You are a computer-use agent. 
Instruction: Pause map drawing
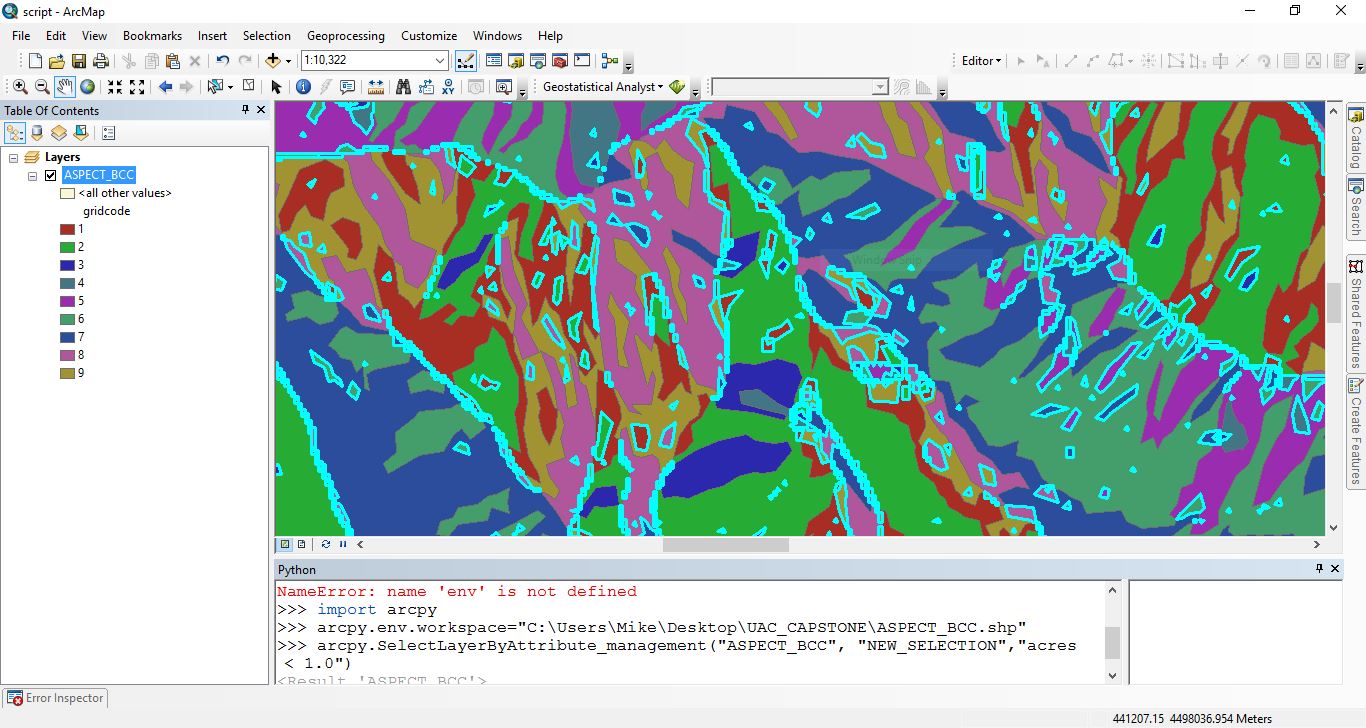click(x=343, y=544)
